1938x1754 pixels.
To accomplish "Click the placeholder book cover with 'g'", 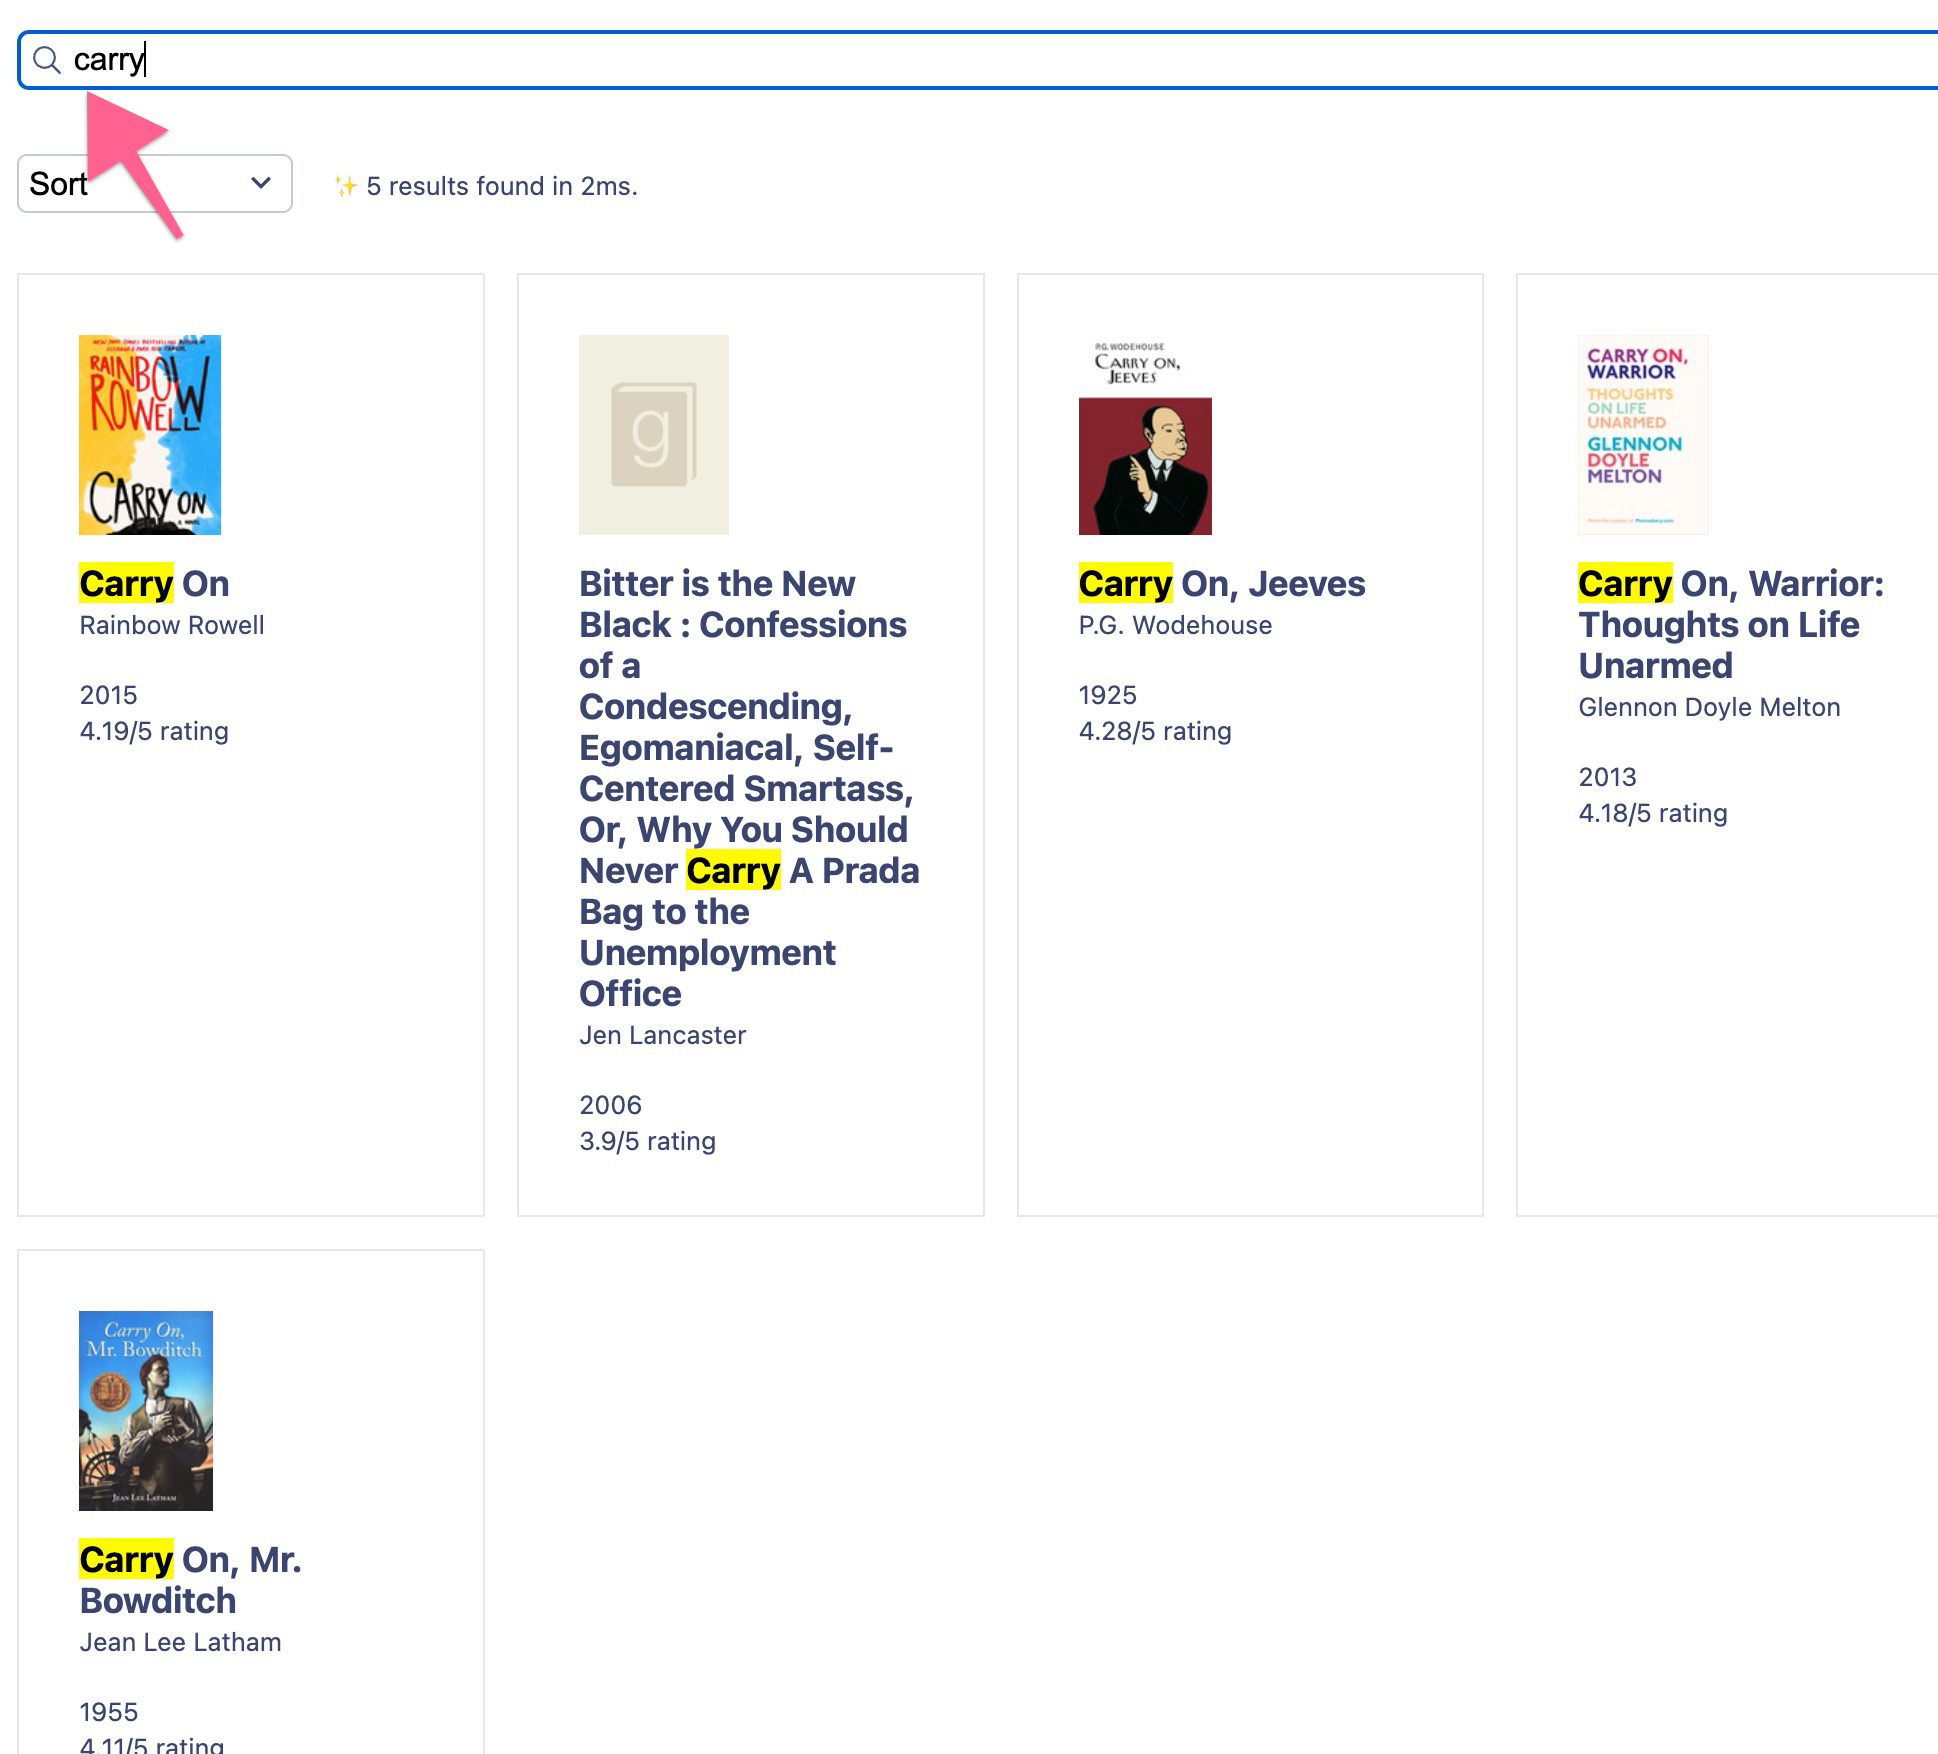I will [x=654, y=434].
